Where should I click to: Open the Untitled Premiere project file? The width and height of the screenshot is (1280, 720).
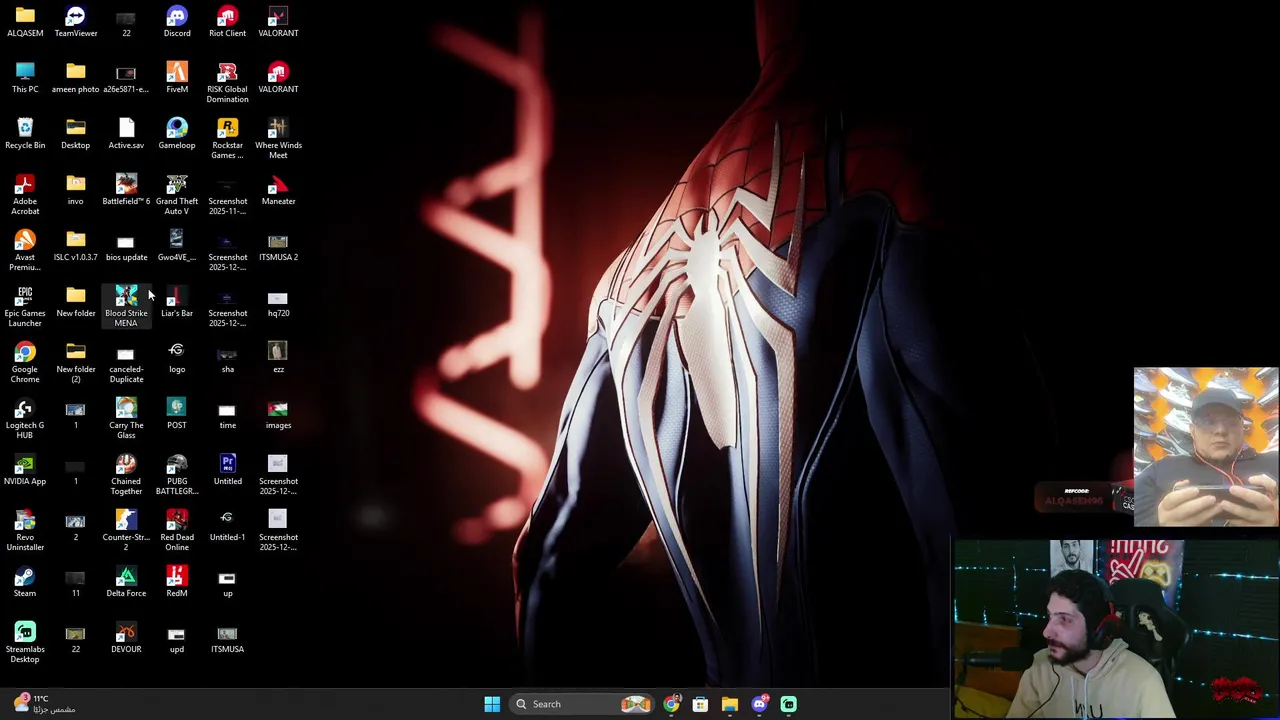pos(227,469)
